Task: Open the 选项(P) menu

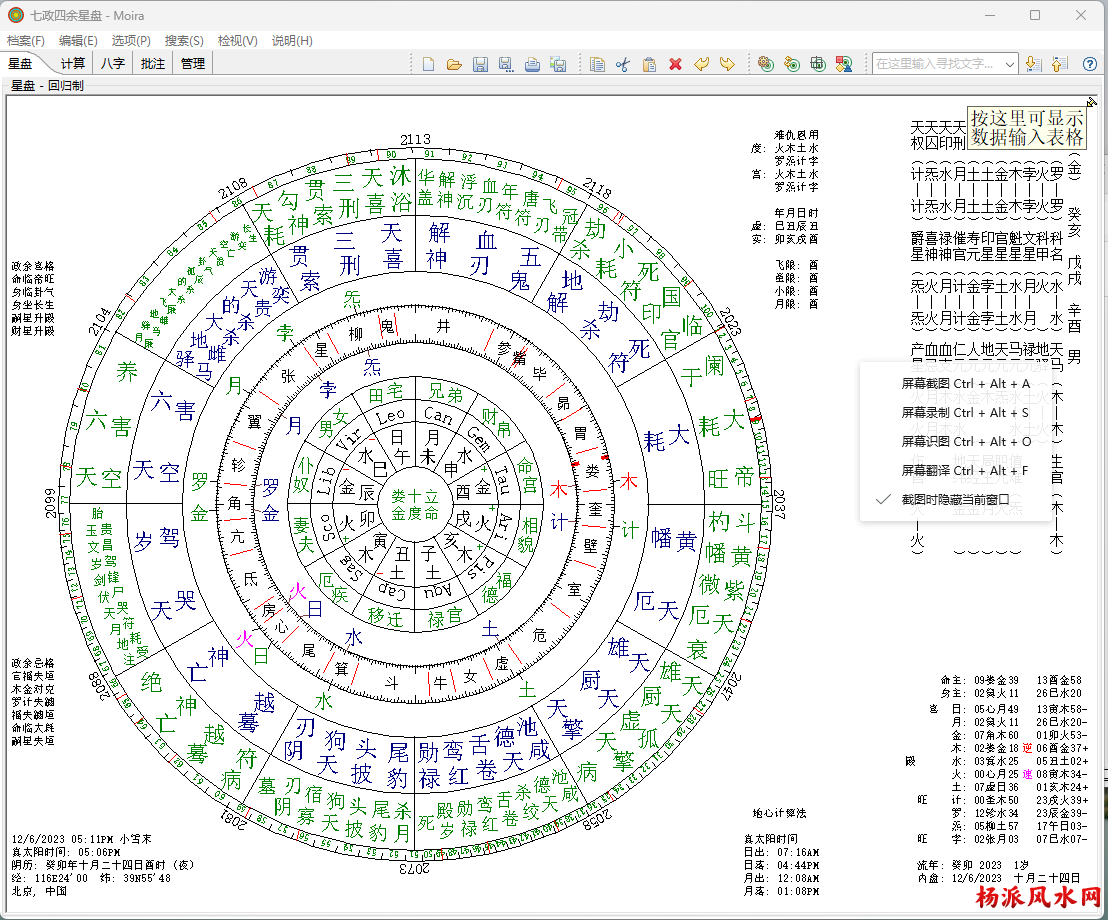Action: (131, 41)
